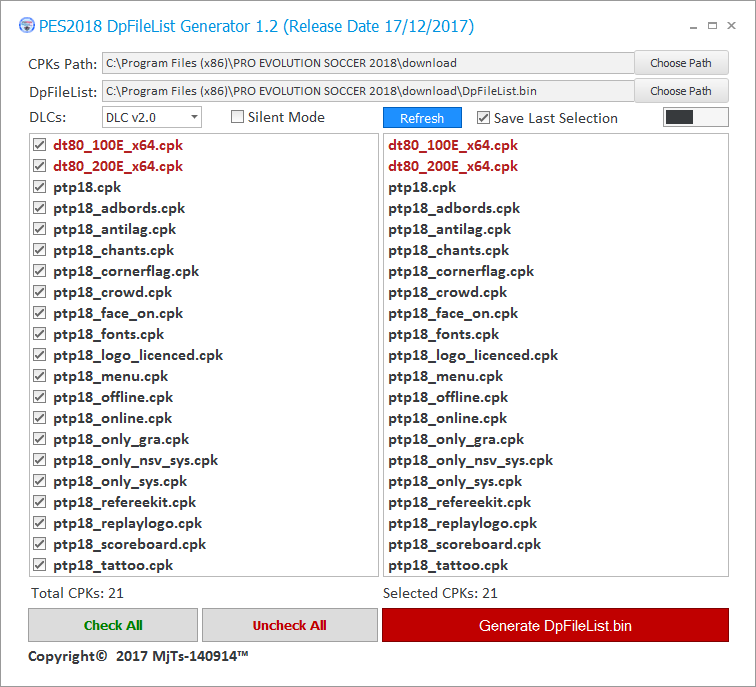Click the red Uncheck All button
756x687 pixels.
pos(289,625)
